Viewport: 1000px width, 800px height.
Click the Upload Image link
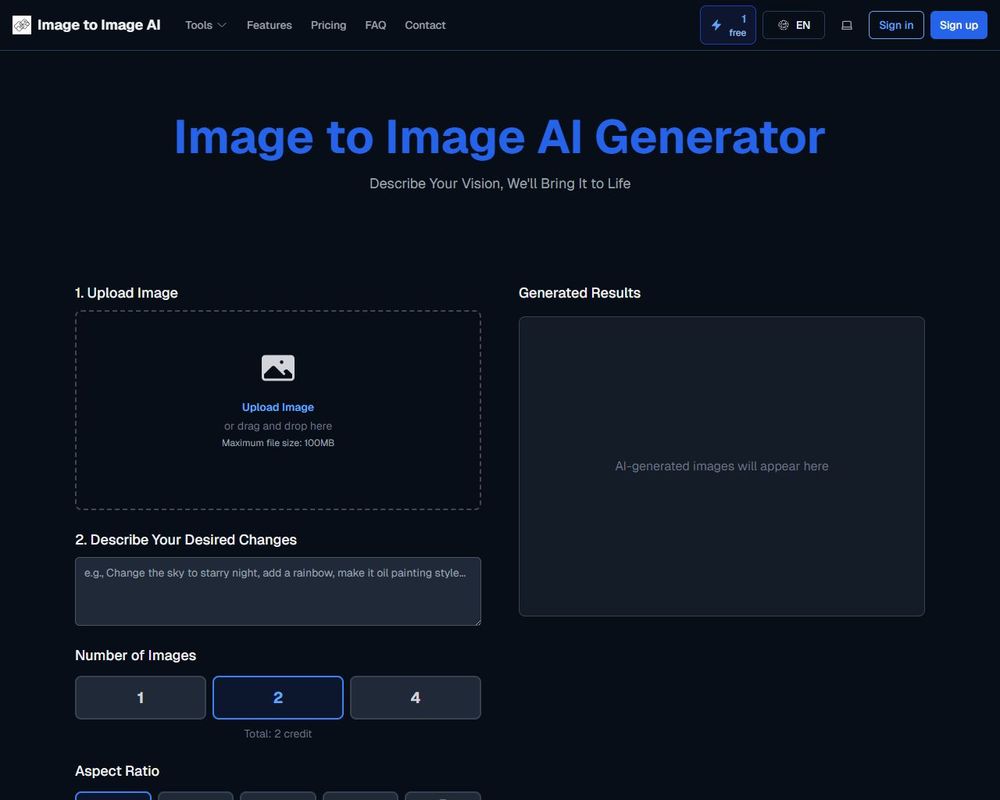pyautogui.click(x=278, y=407)
